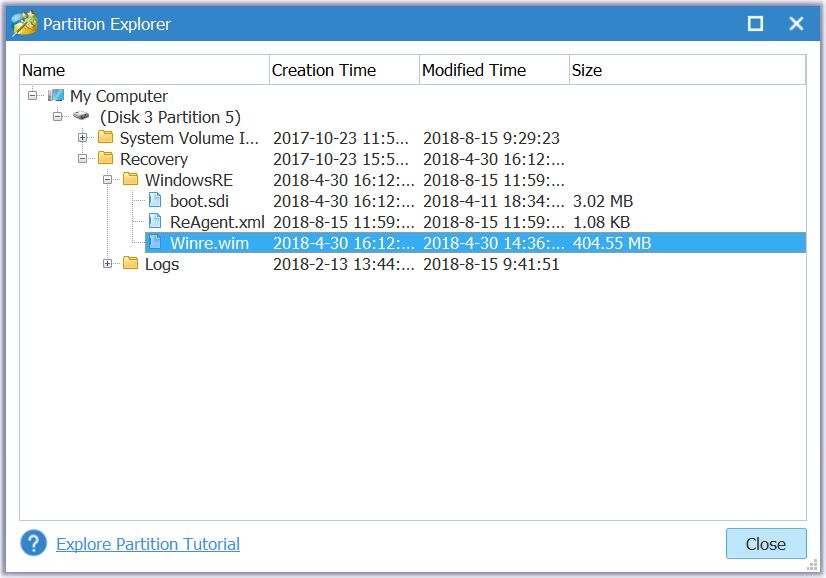Screen dimensions: 826x578
Task: Select the System Volume I... folder name
Action: click(x=189, y=138)
